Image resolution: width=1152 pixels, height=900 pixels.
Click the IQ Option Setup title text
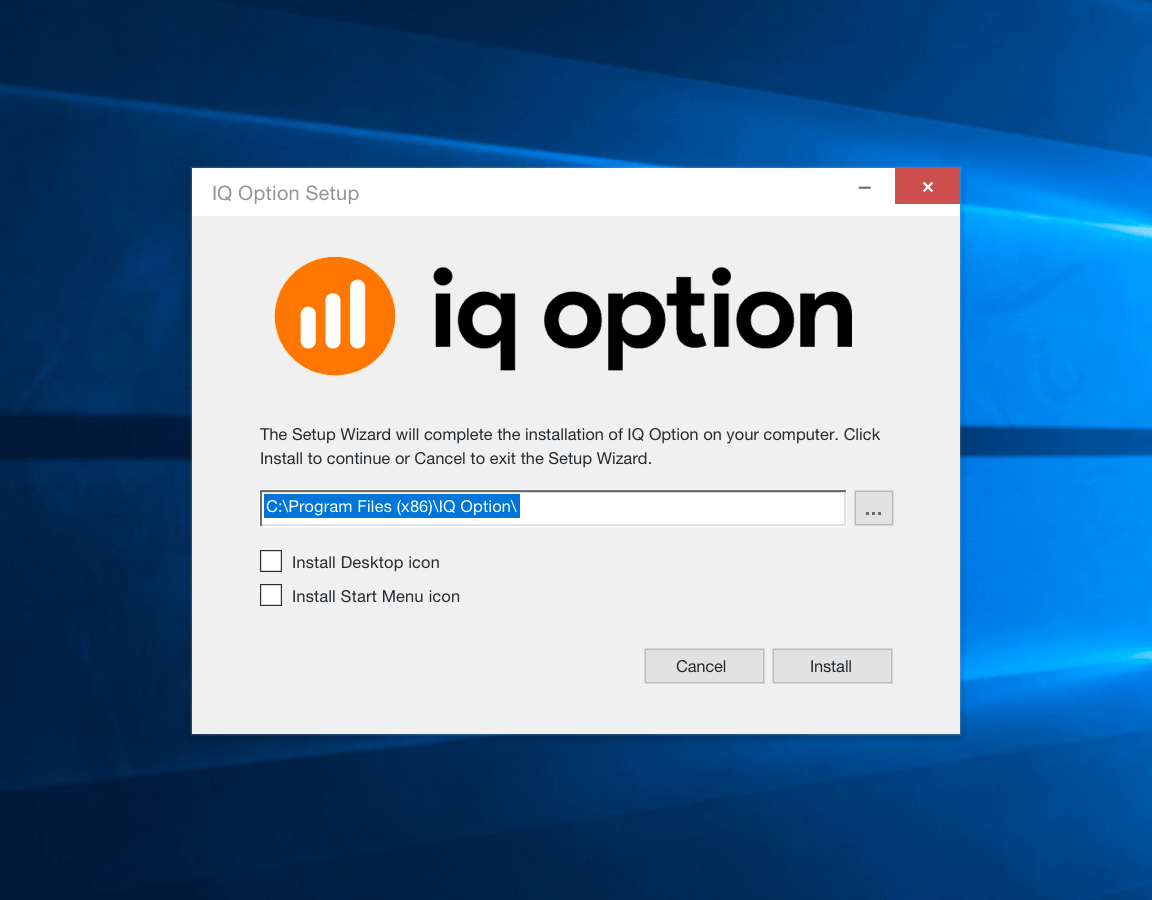pos(286,193)
